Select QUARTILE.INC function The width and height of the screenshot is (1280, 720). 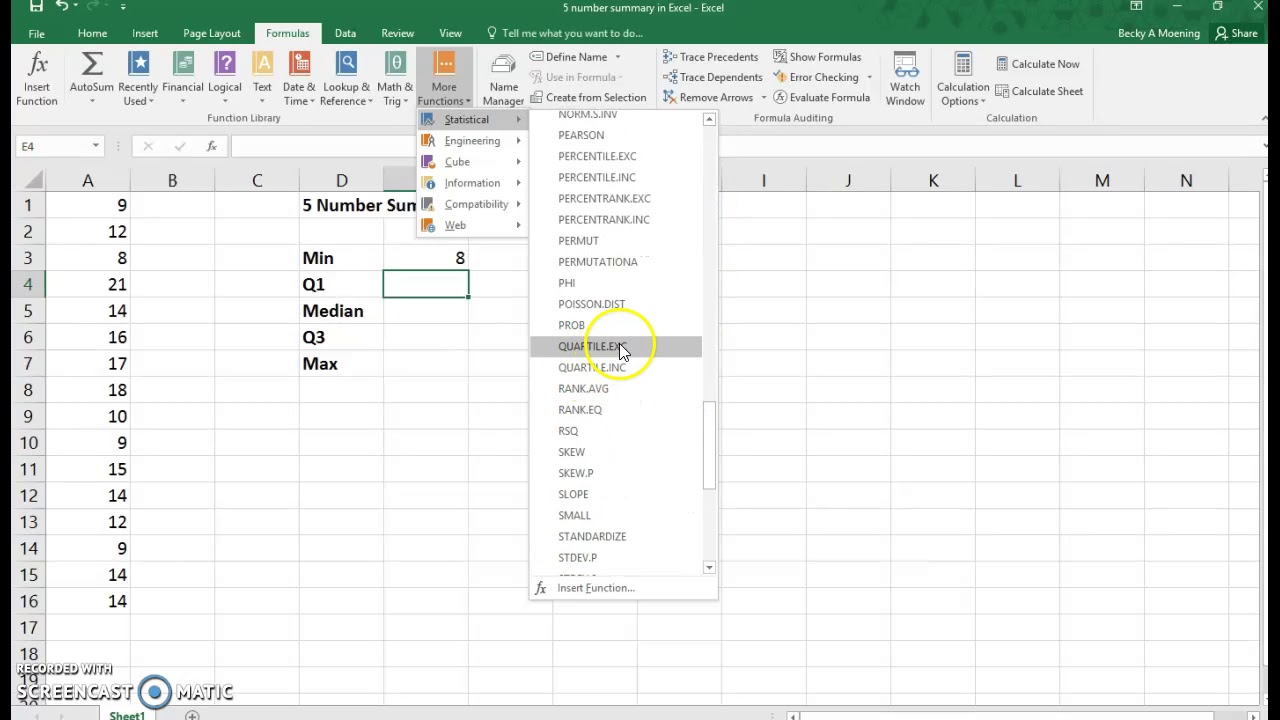click(x=615, y=367)
